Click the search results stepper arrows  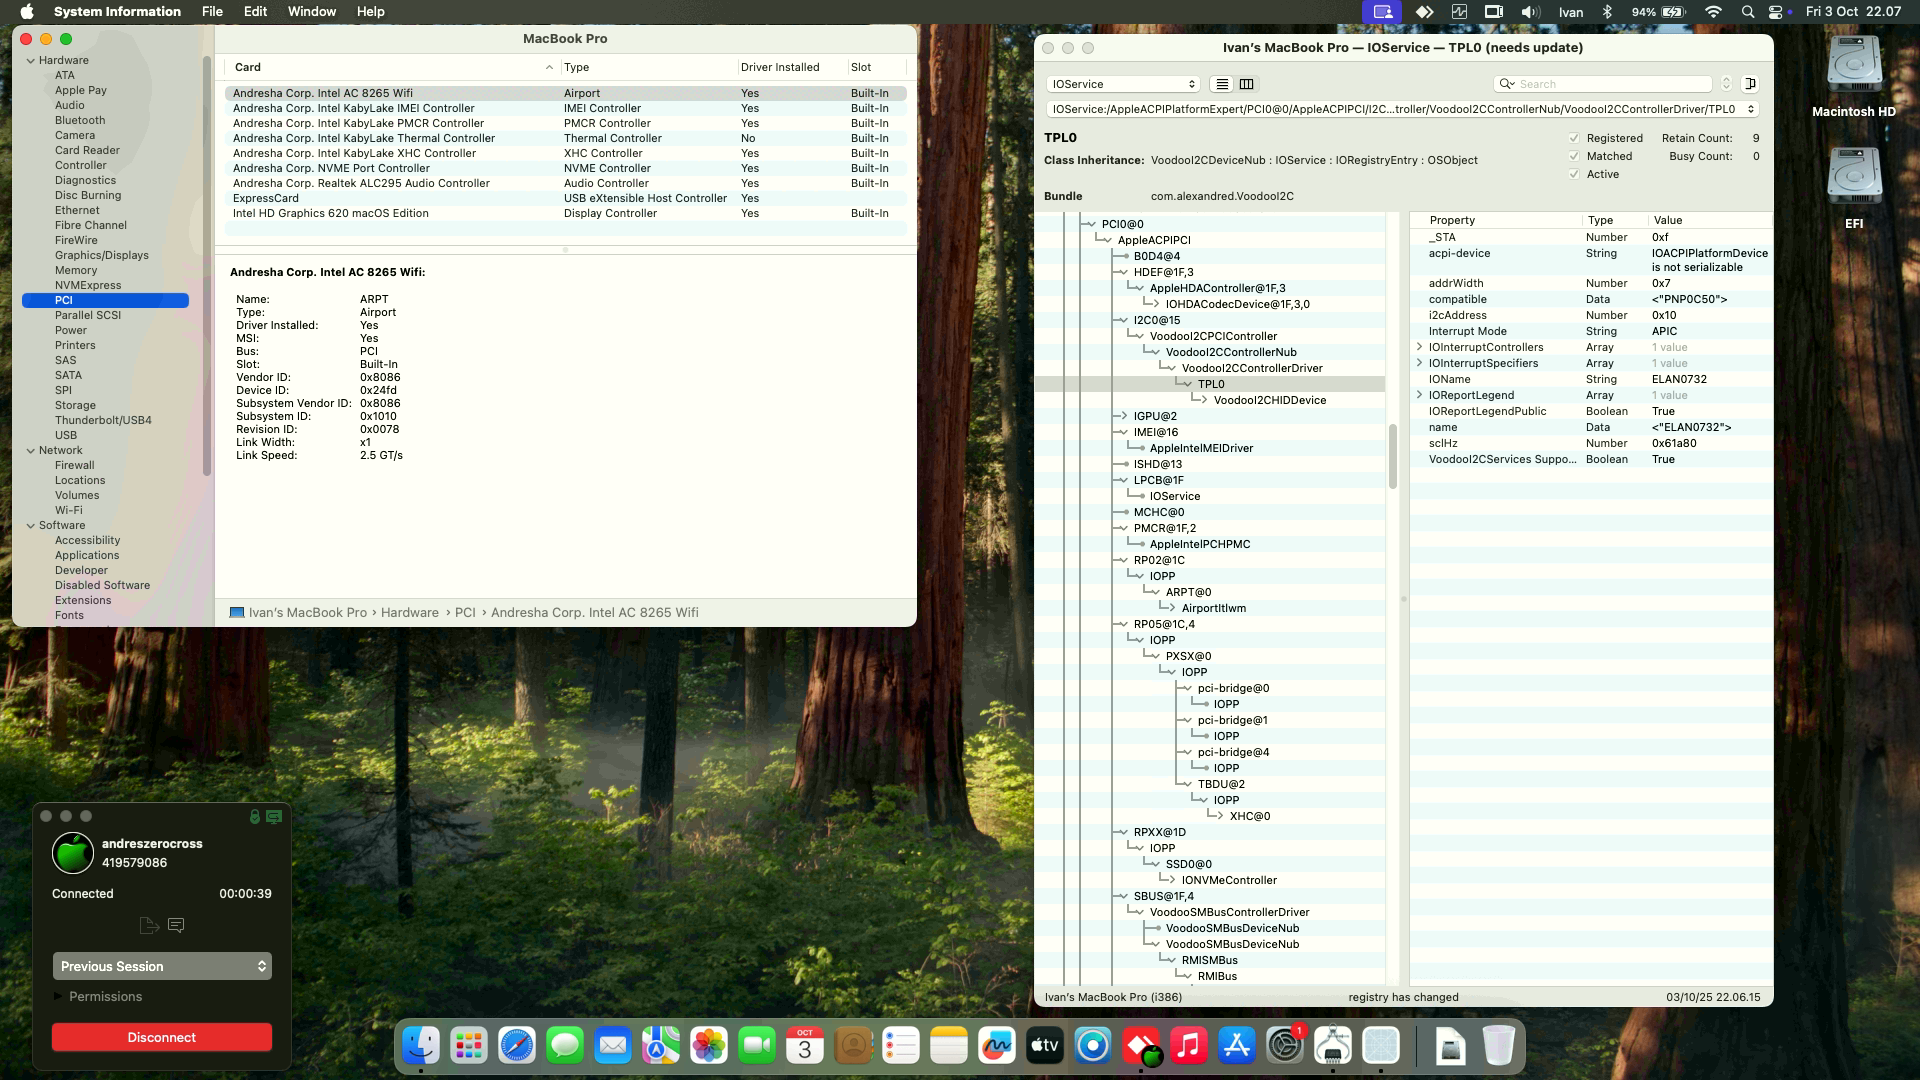1726,84
